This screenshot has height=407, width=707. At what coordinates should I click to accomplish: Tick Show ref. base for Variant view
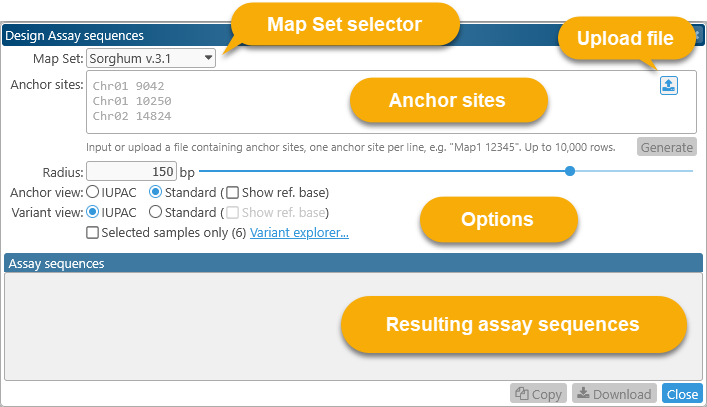coord(233,212)
